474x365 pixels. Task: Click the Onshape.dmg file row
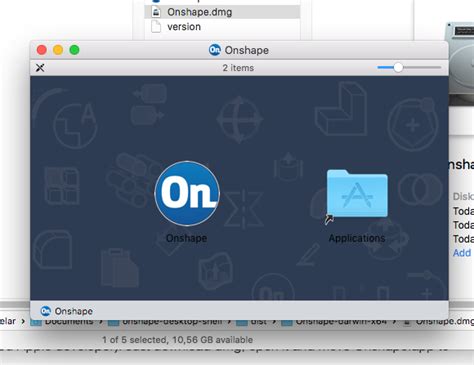(222, 12)
